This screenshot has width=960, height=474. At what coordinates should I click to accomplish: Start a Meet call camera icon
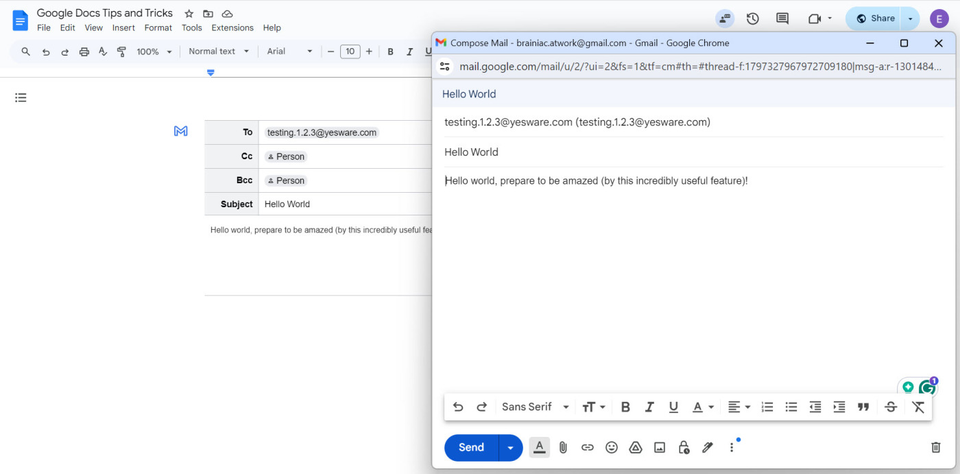pyautogui.click(x=814, y=18)
